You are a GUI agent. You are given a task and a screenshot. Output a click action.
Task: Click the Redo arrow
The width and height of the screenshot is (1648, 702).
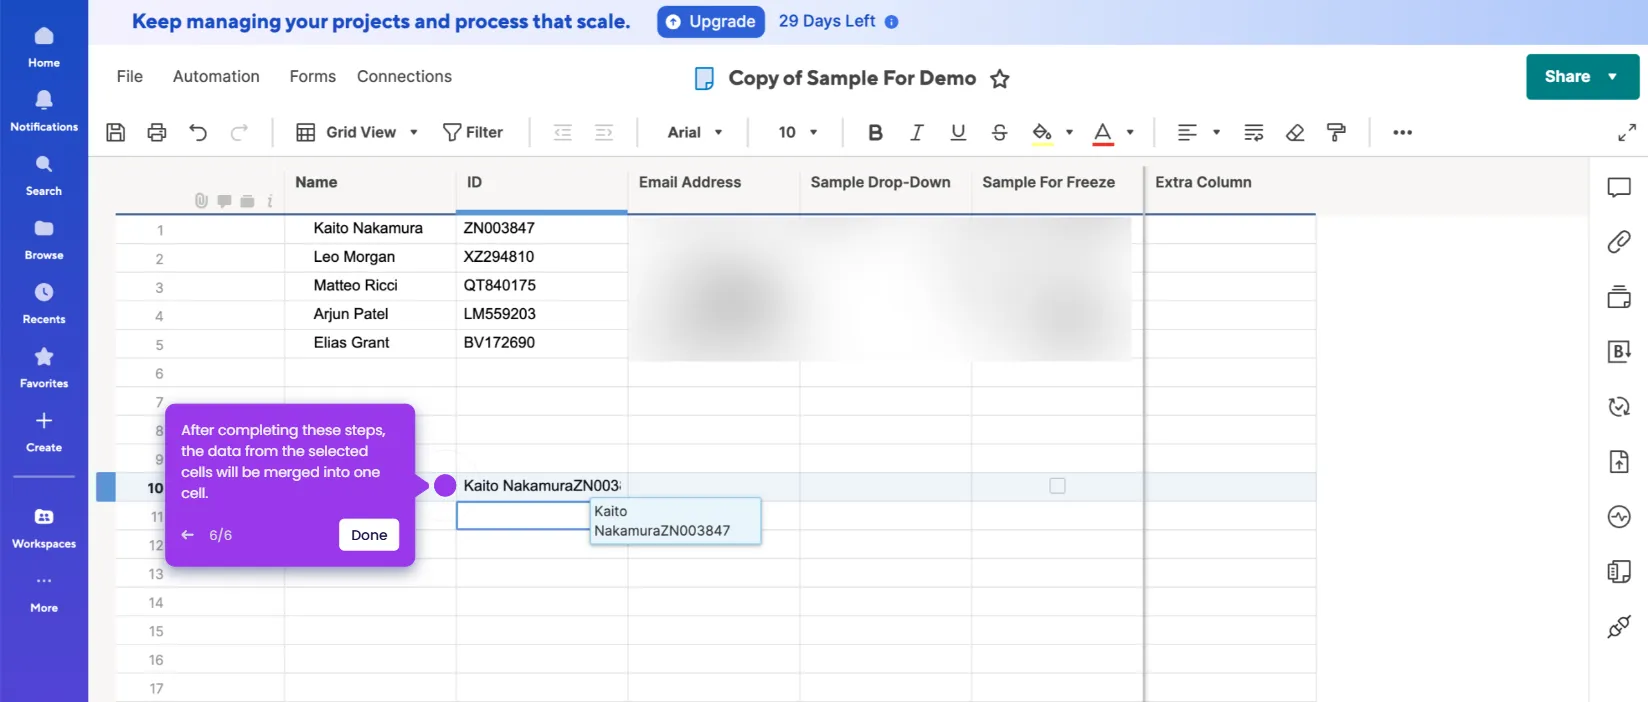coord(239,132)
